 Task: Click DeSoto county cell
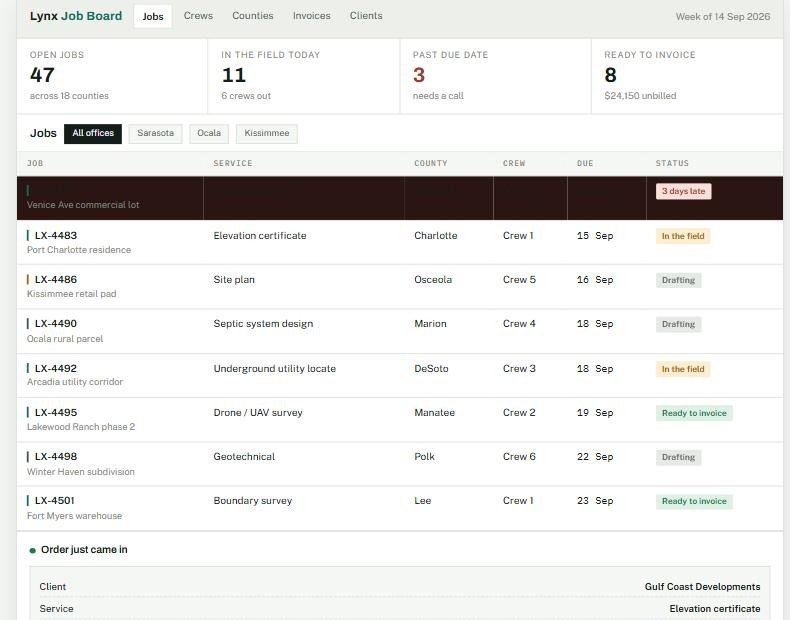[x=431, y=369]
